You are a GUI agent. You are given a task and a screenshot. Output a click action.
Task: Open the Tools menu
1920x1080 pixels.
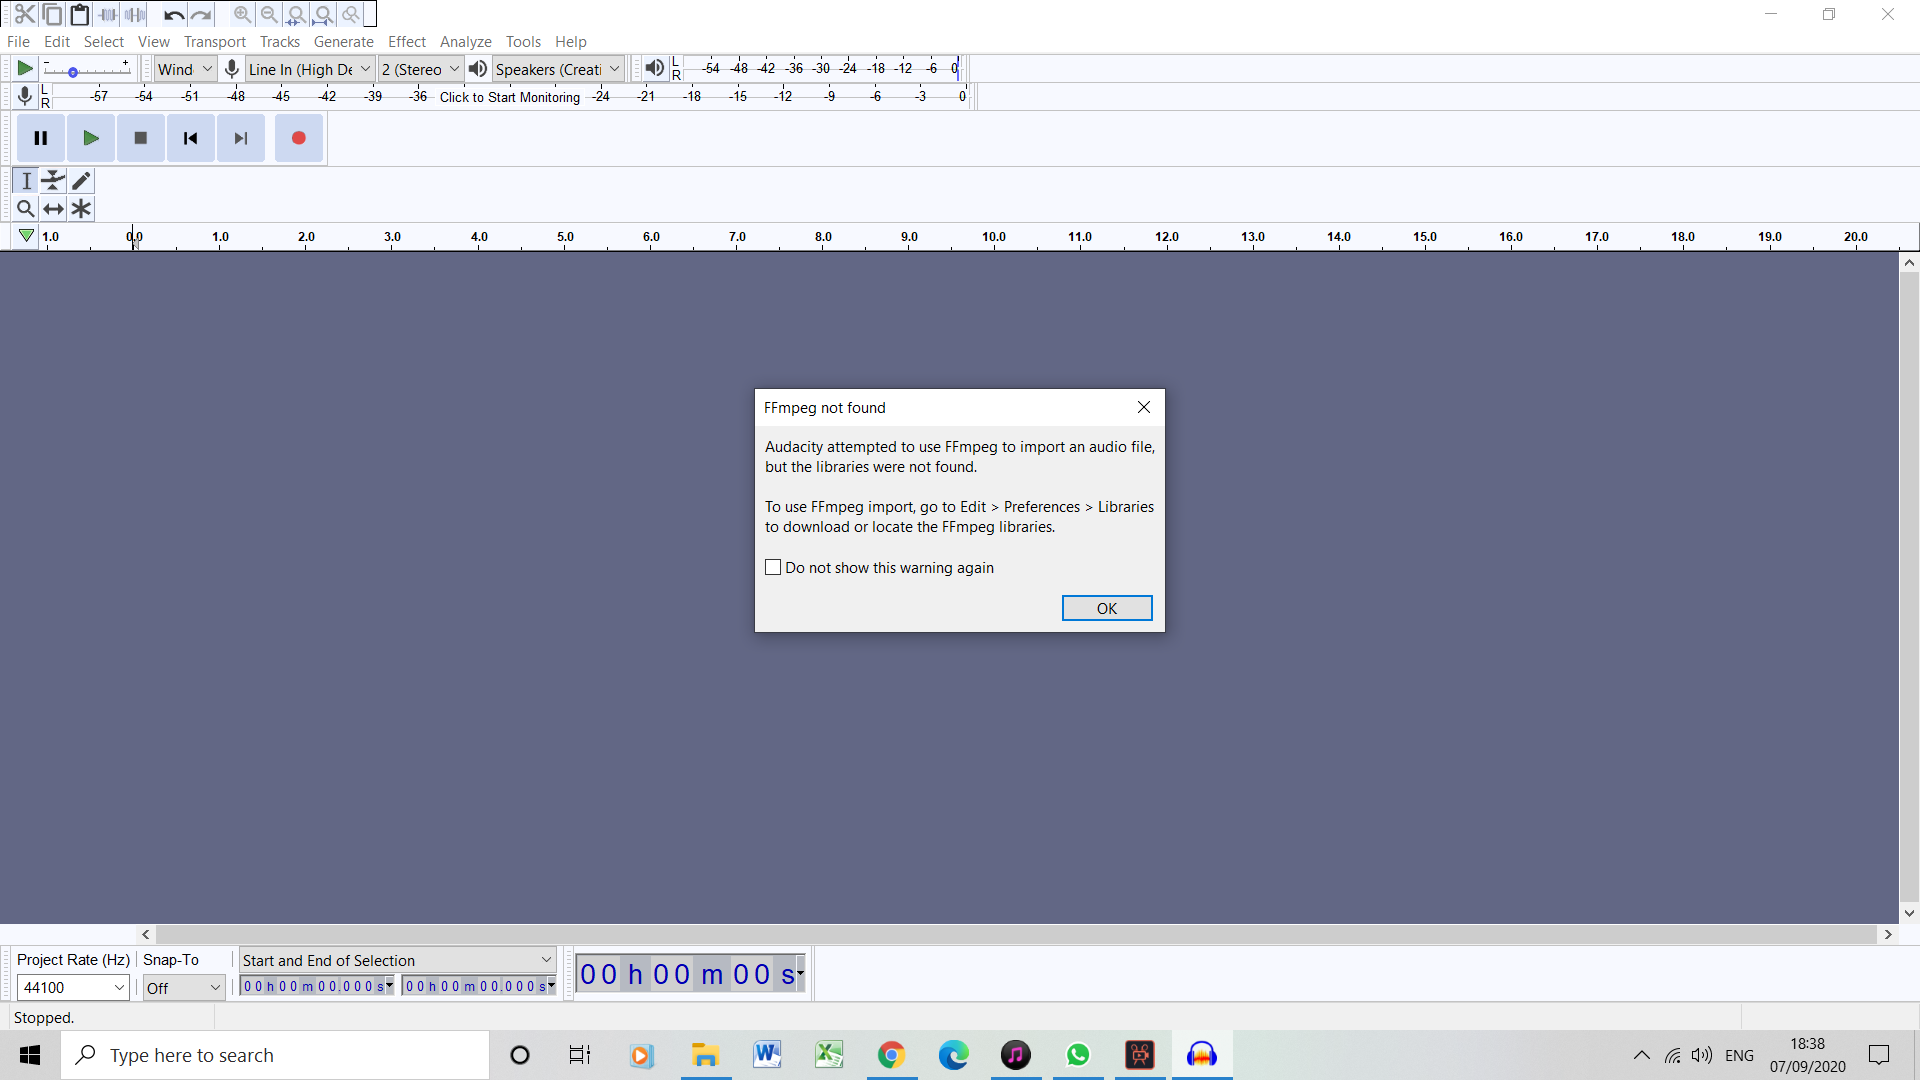coord(523,41)
